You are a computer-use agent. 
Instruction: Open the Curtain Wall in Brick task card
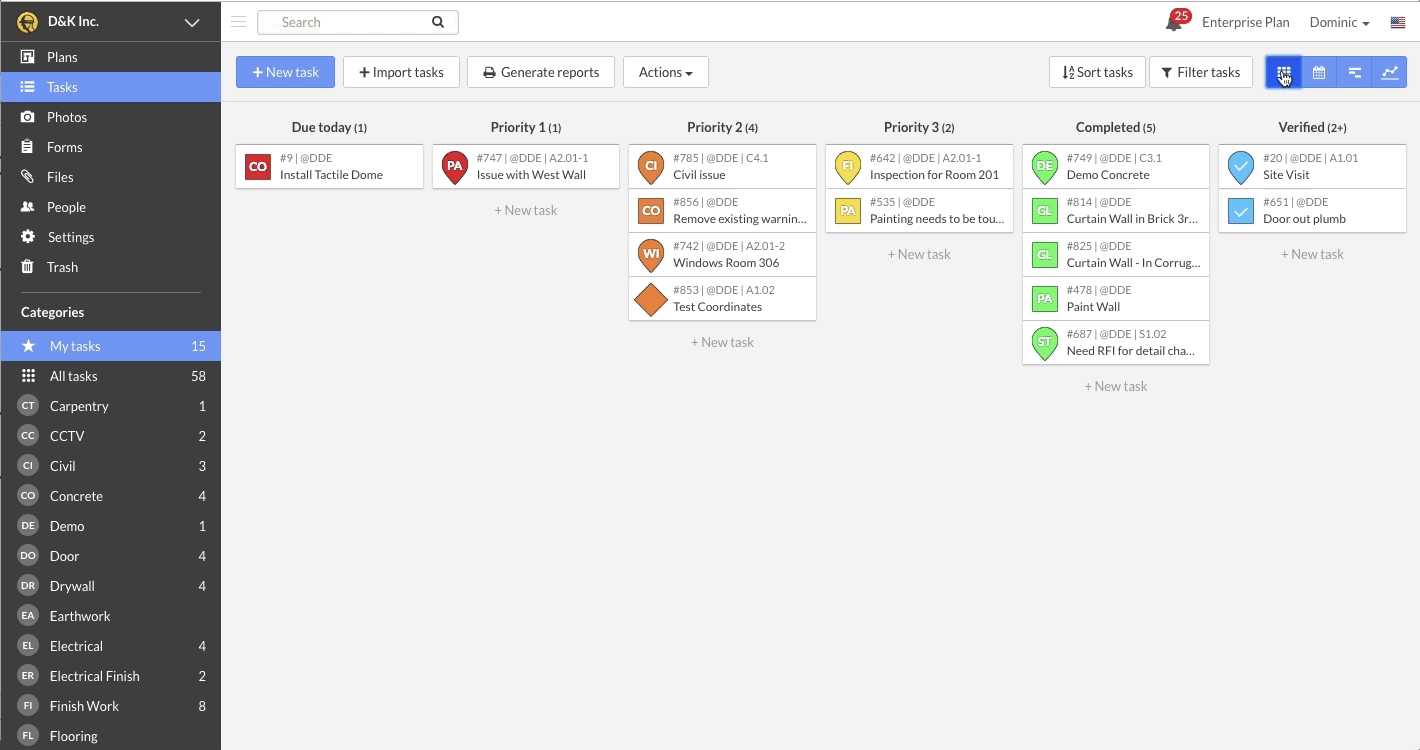click(x=1116, y=210)
